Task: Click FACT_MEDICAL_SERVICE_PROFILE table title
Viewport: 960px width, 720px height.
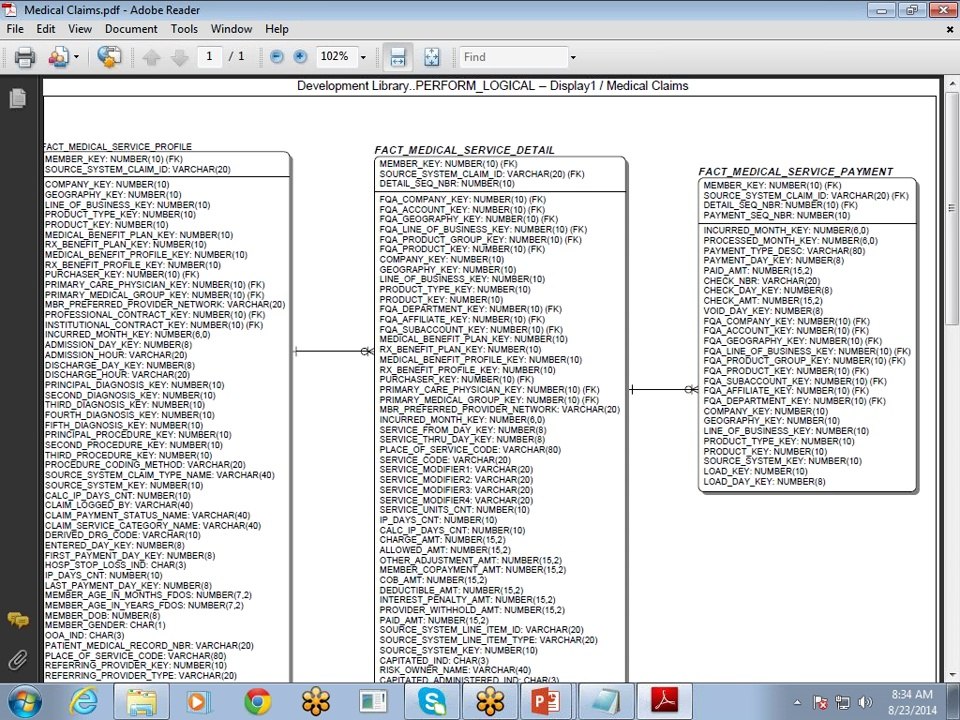Action: [118, 146]
